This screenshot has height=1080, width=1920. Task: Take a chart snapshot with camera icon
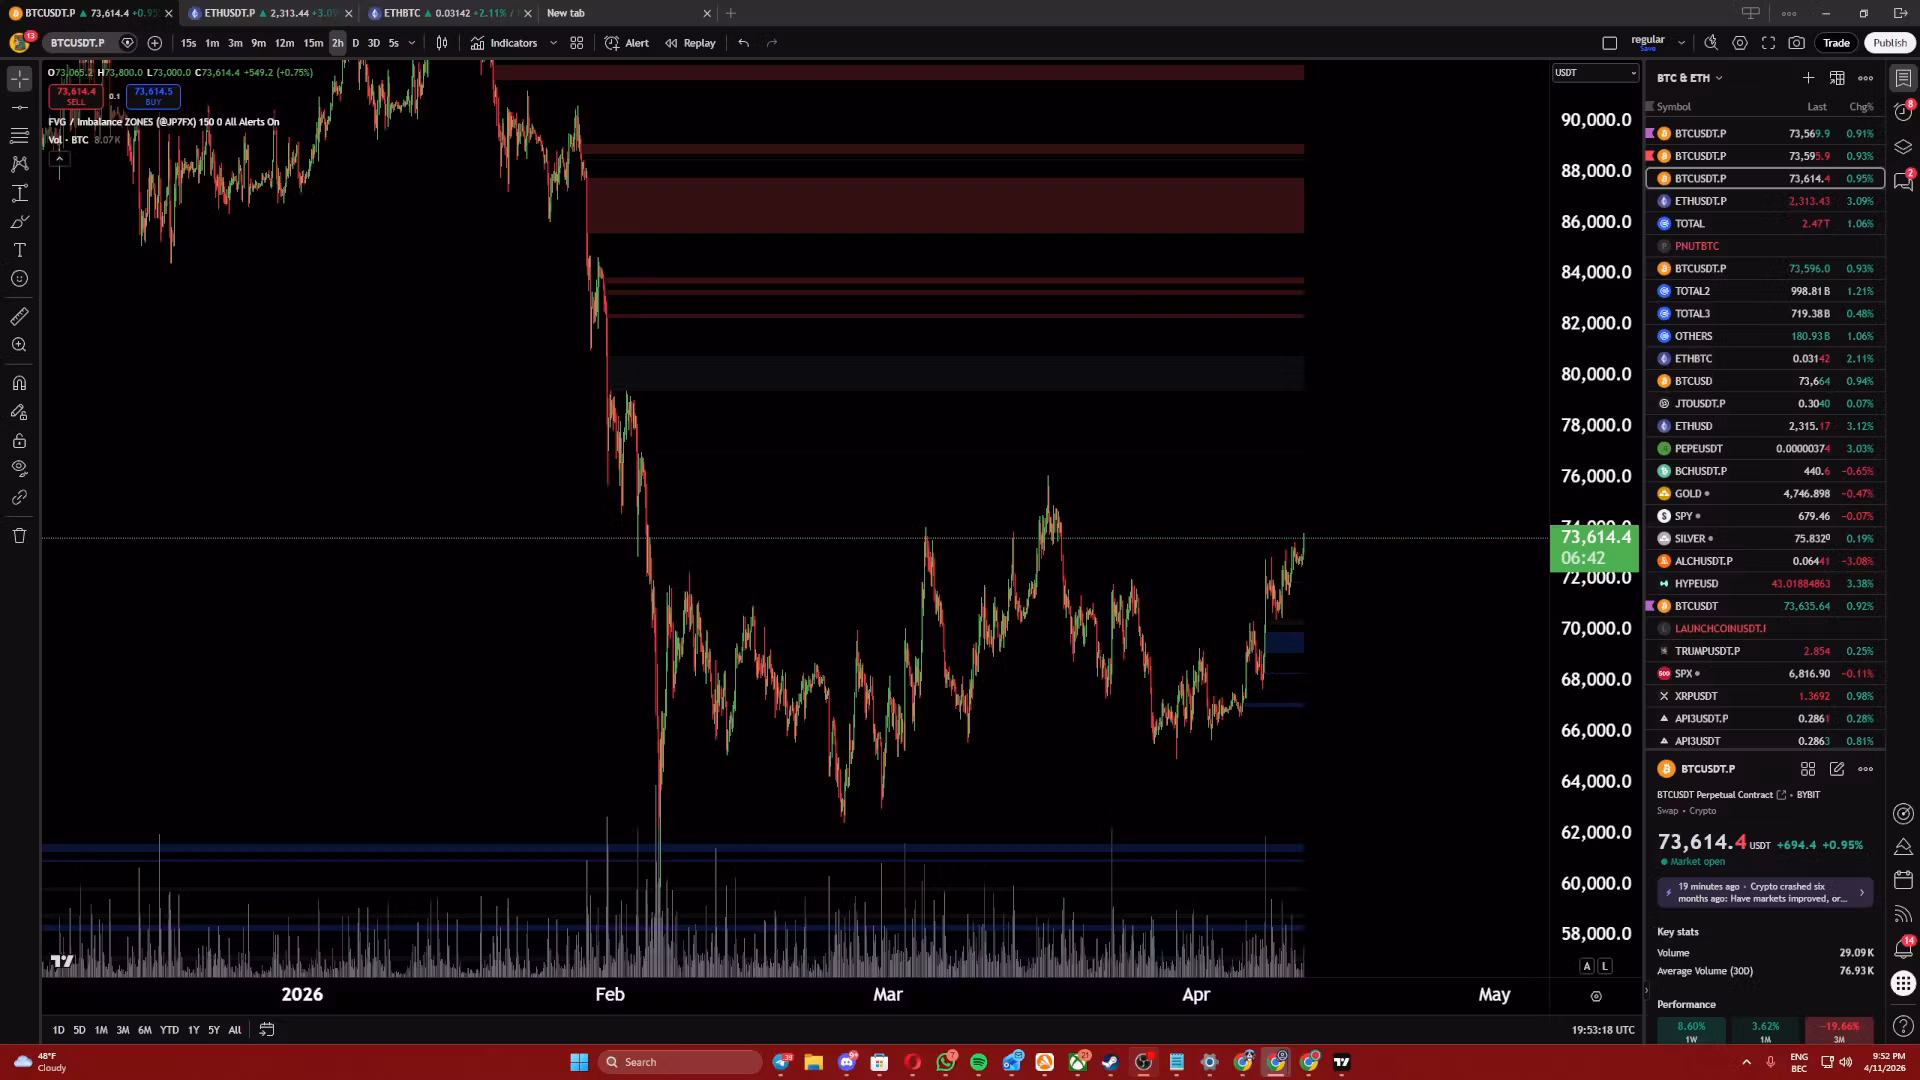(1797, 43)
